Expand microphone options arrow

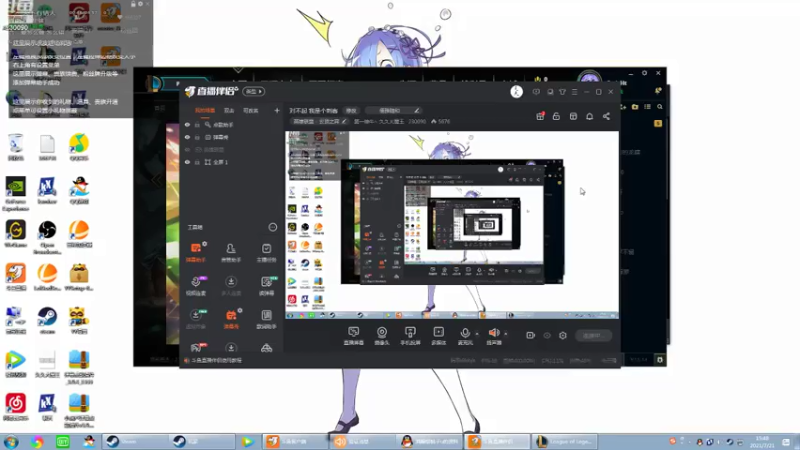tap(477, 334)
